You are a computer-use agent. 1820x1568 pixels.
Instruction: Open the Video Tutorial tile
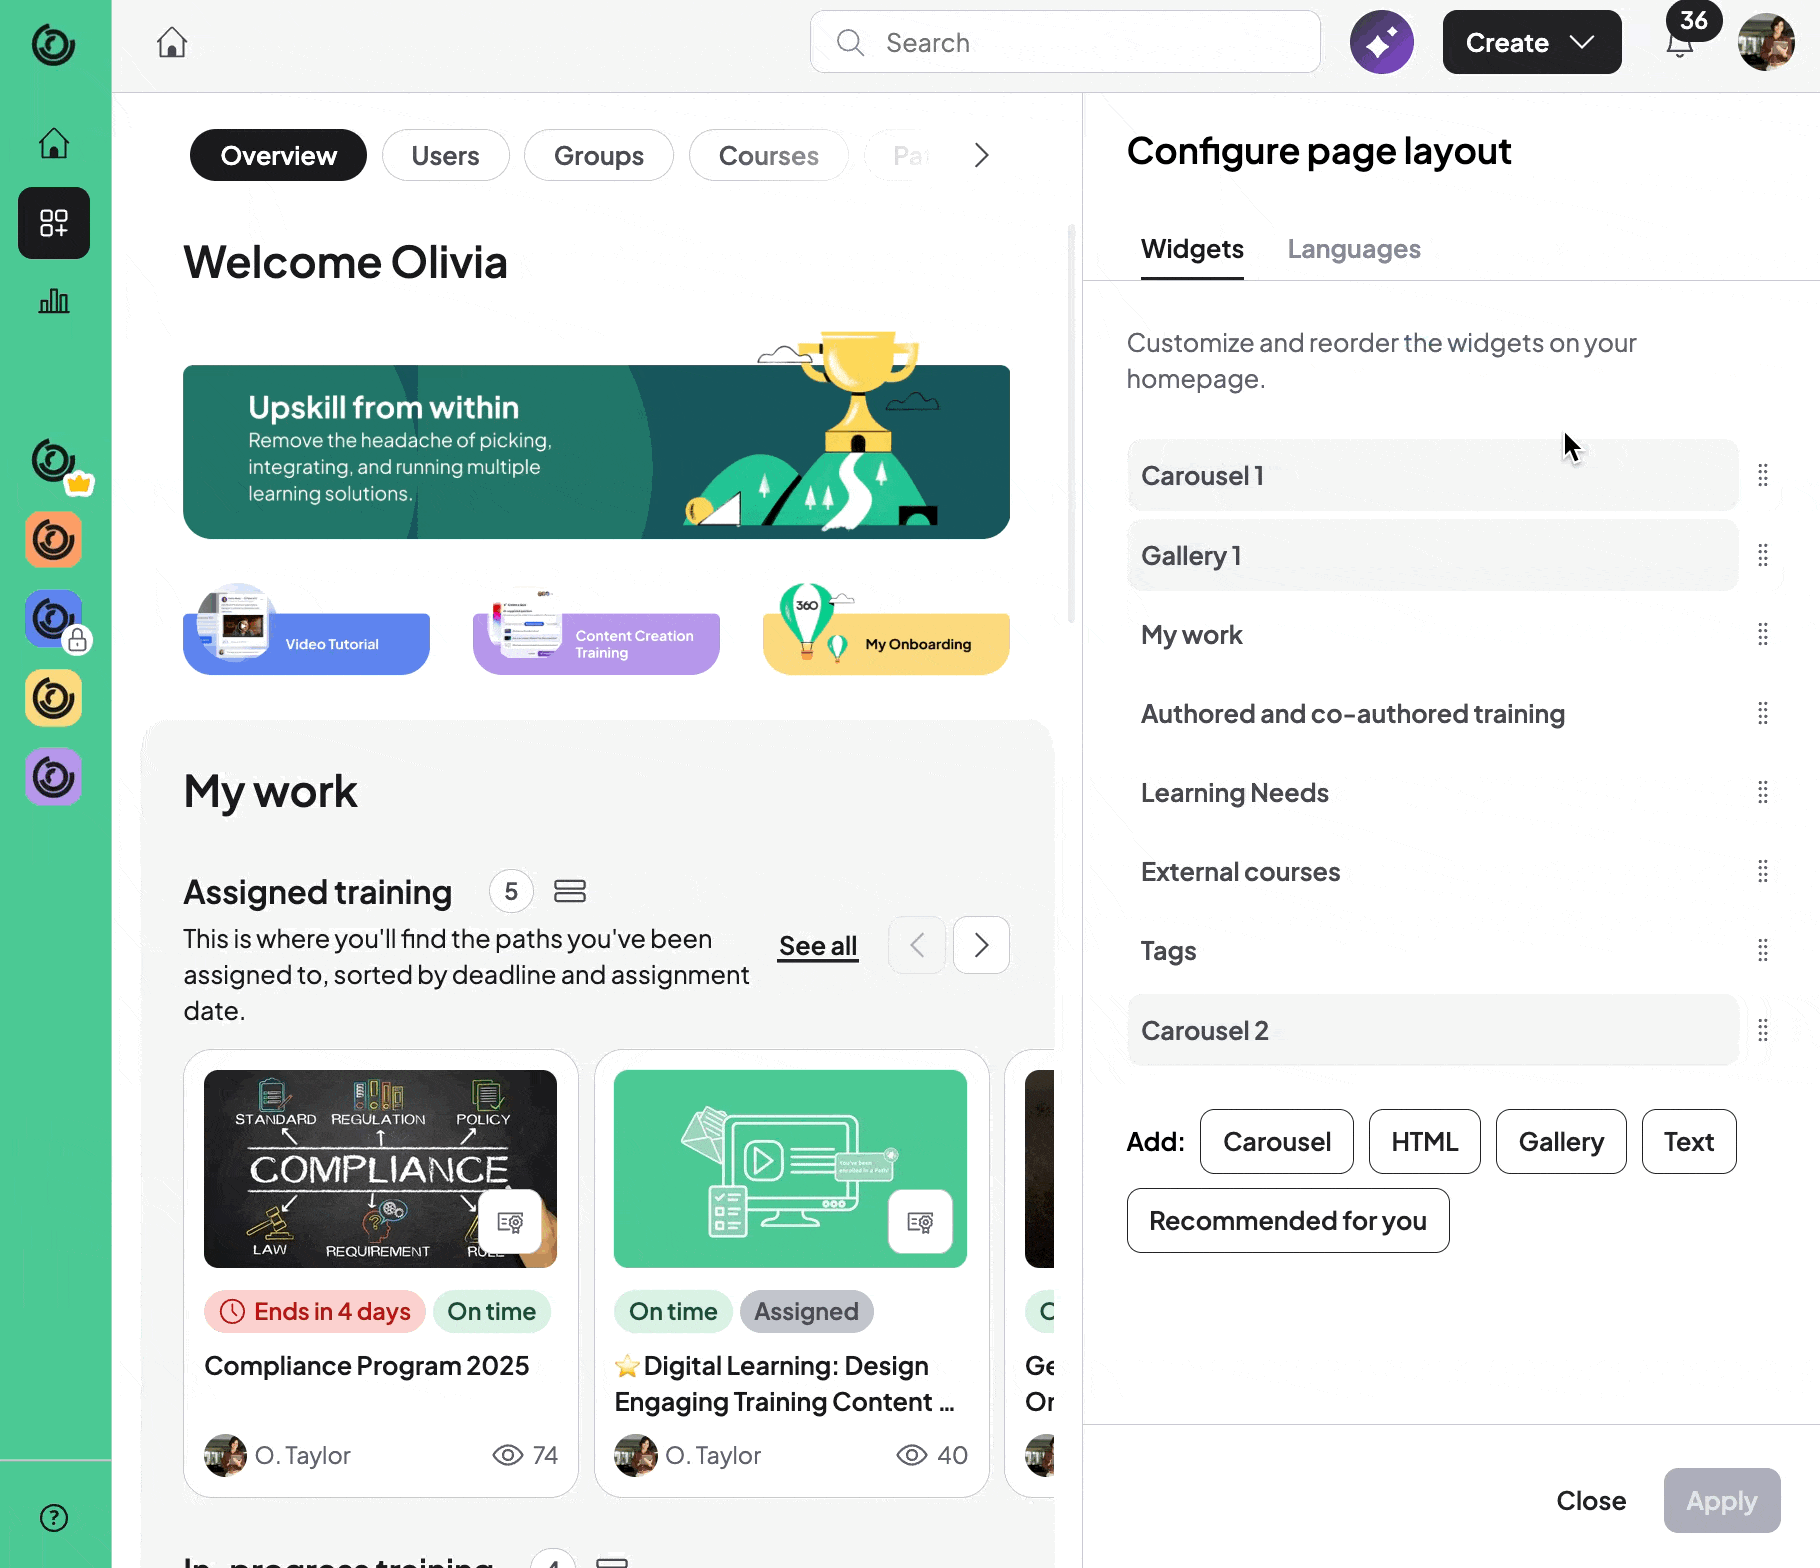point(306,643)
